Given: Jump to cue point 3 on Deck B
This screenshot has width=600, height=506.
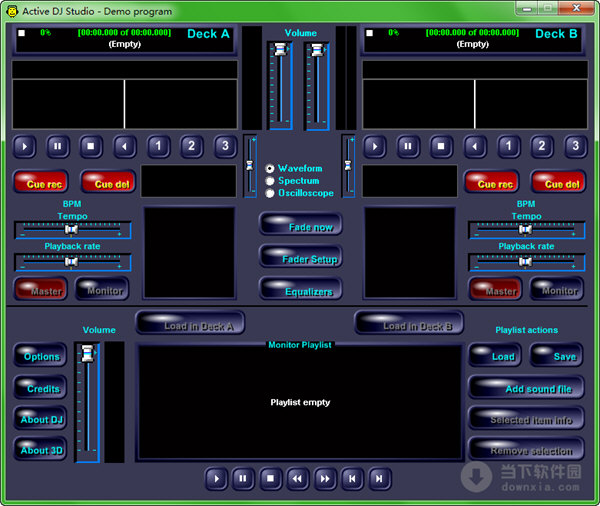Looking at the screenshot, I should 576,147.
